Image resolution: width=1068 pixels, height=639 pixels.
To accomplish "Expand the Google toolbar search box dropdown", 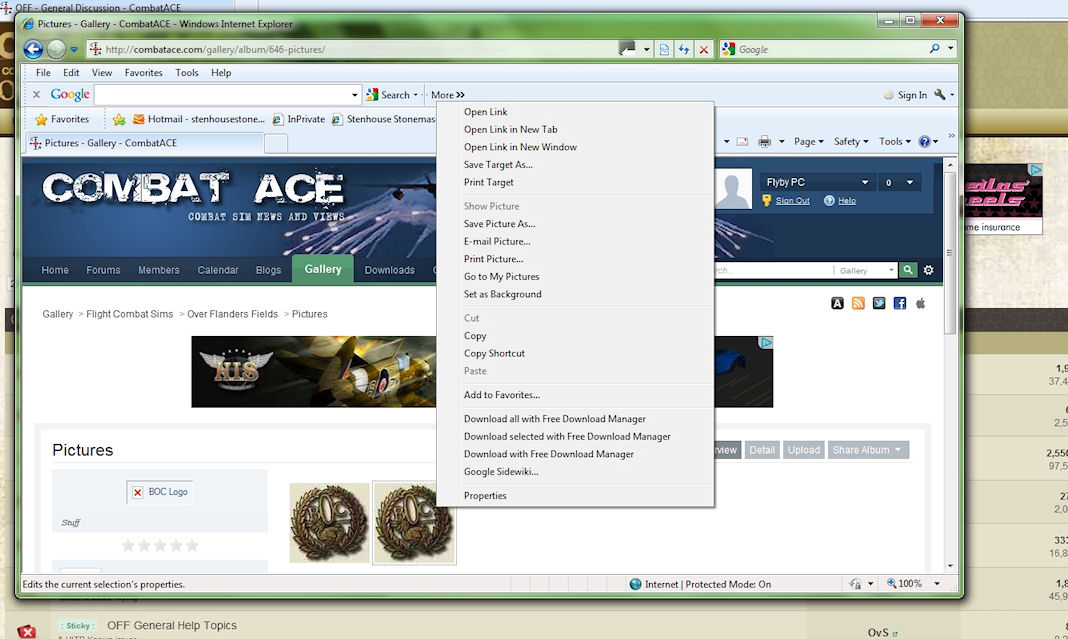I will click(x=354, y=95).
